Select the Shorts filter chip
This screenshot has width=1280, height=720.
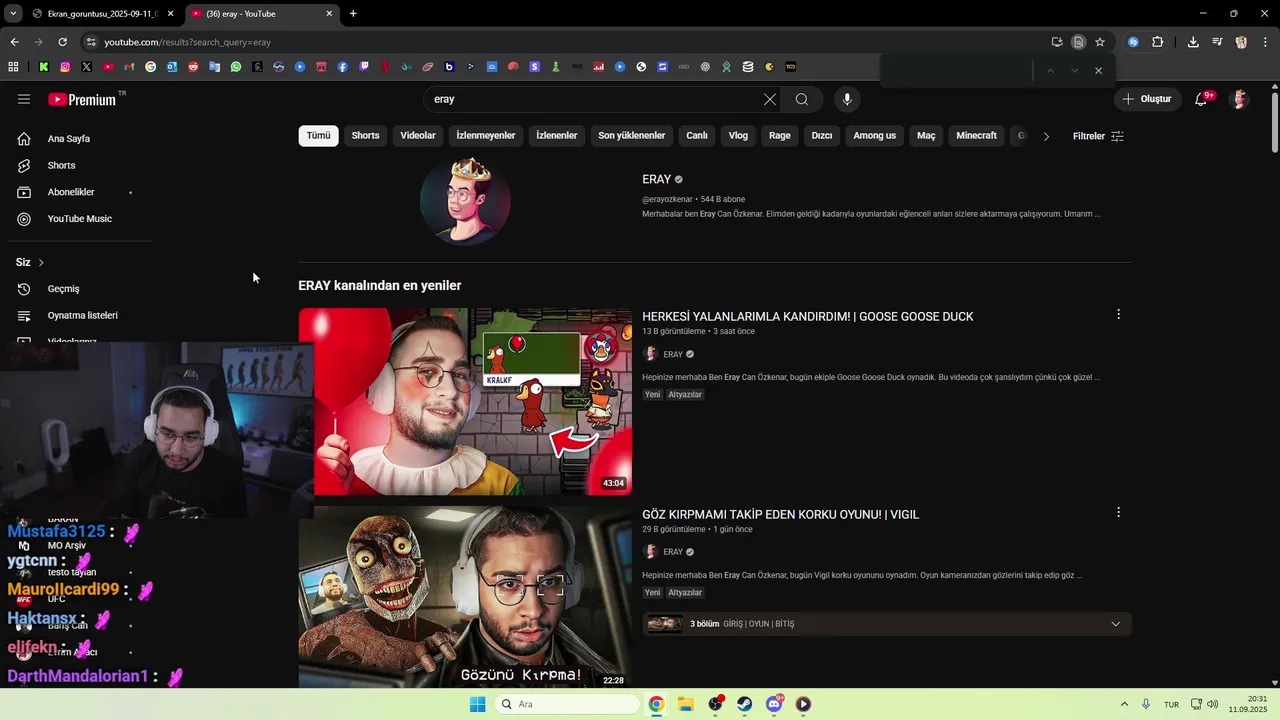tap(365, 136)
